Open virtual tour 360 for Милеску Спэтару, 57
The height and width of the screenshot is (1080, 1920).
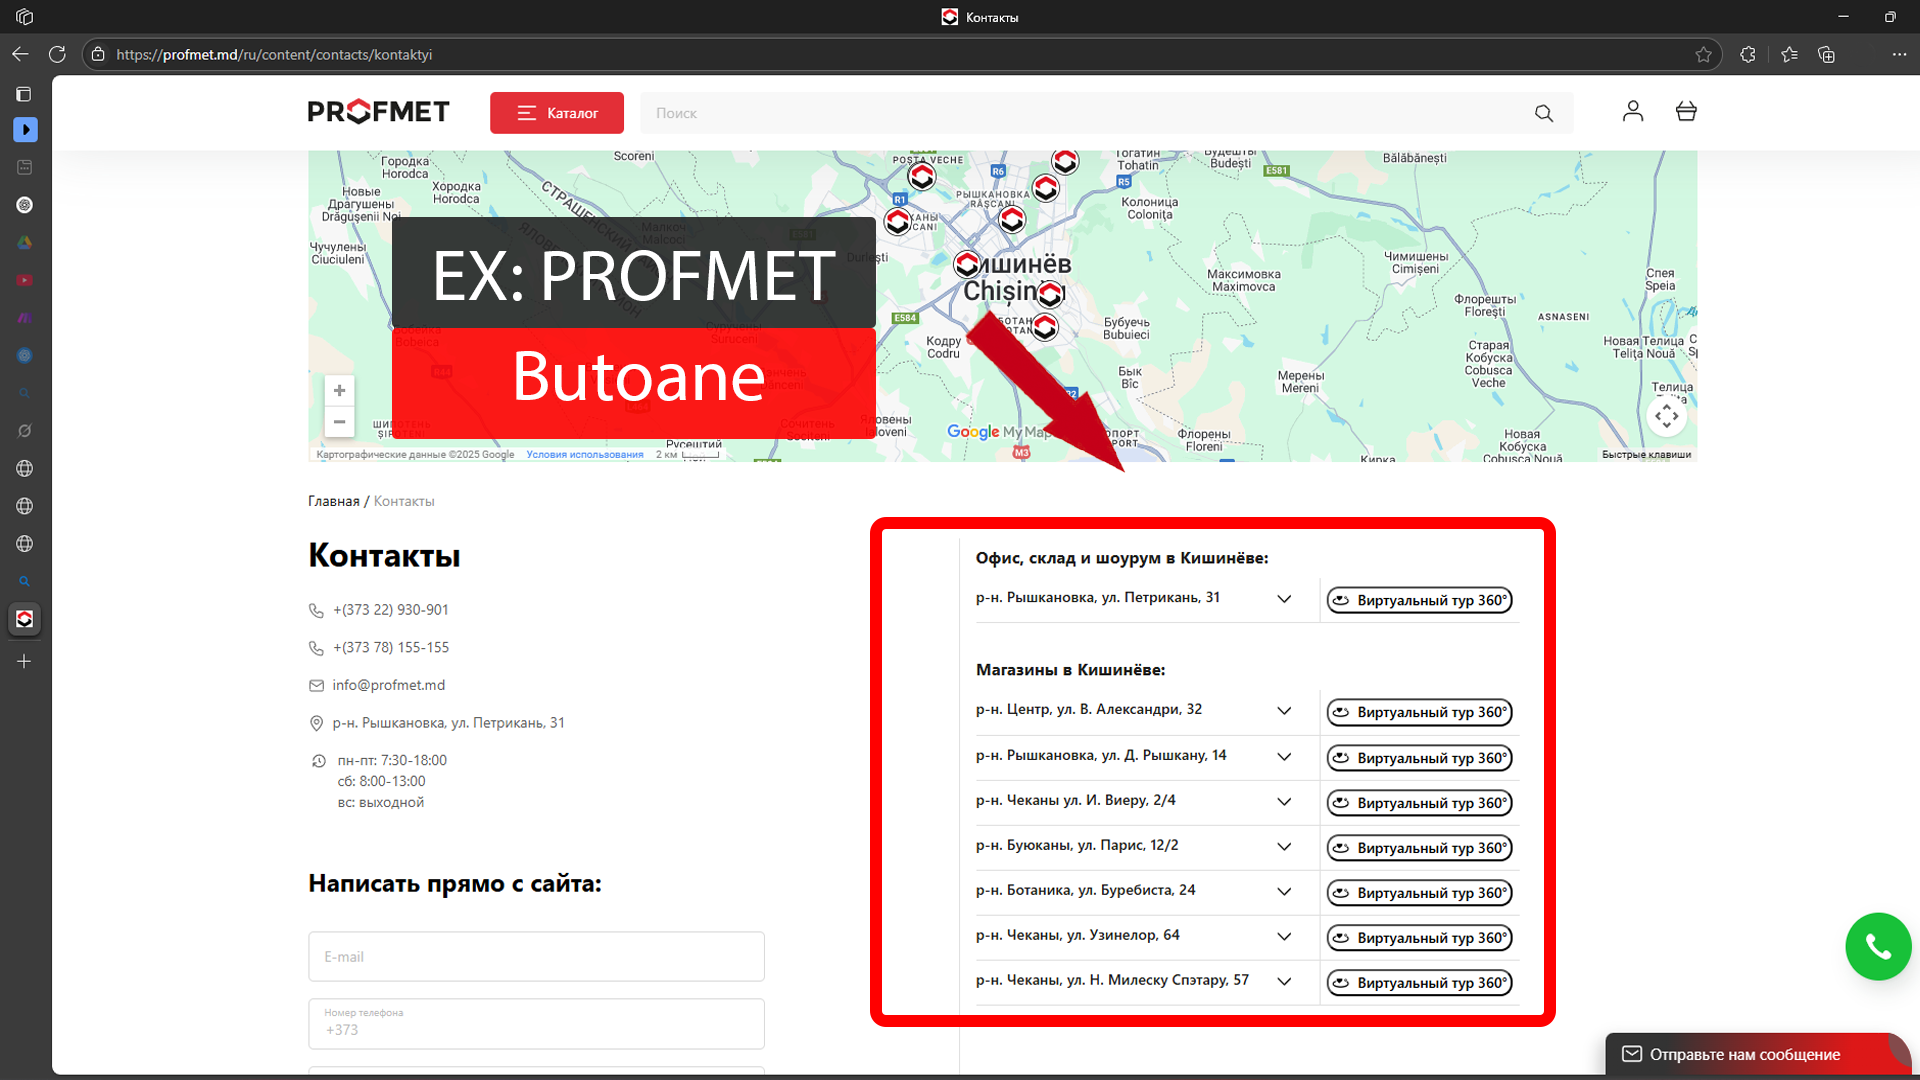(x=1419, y=983)
